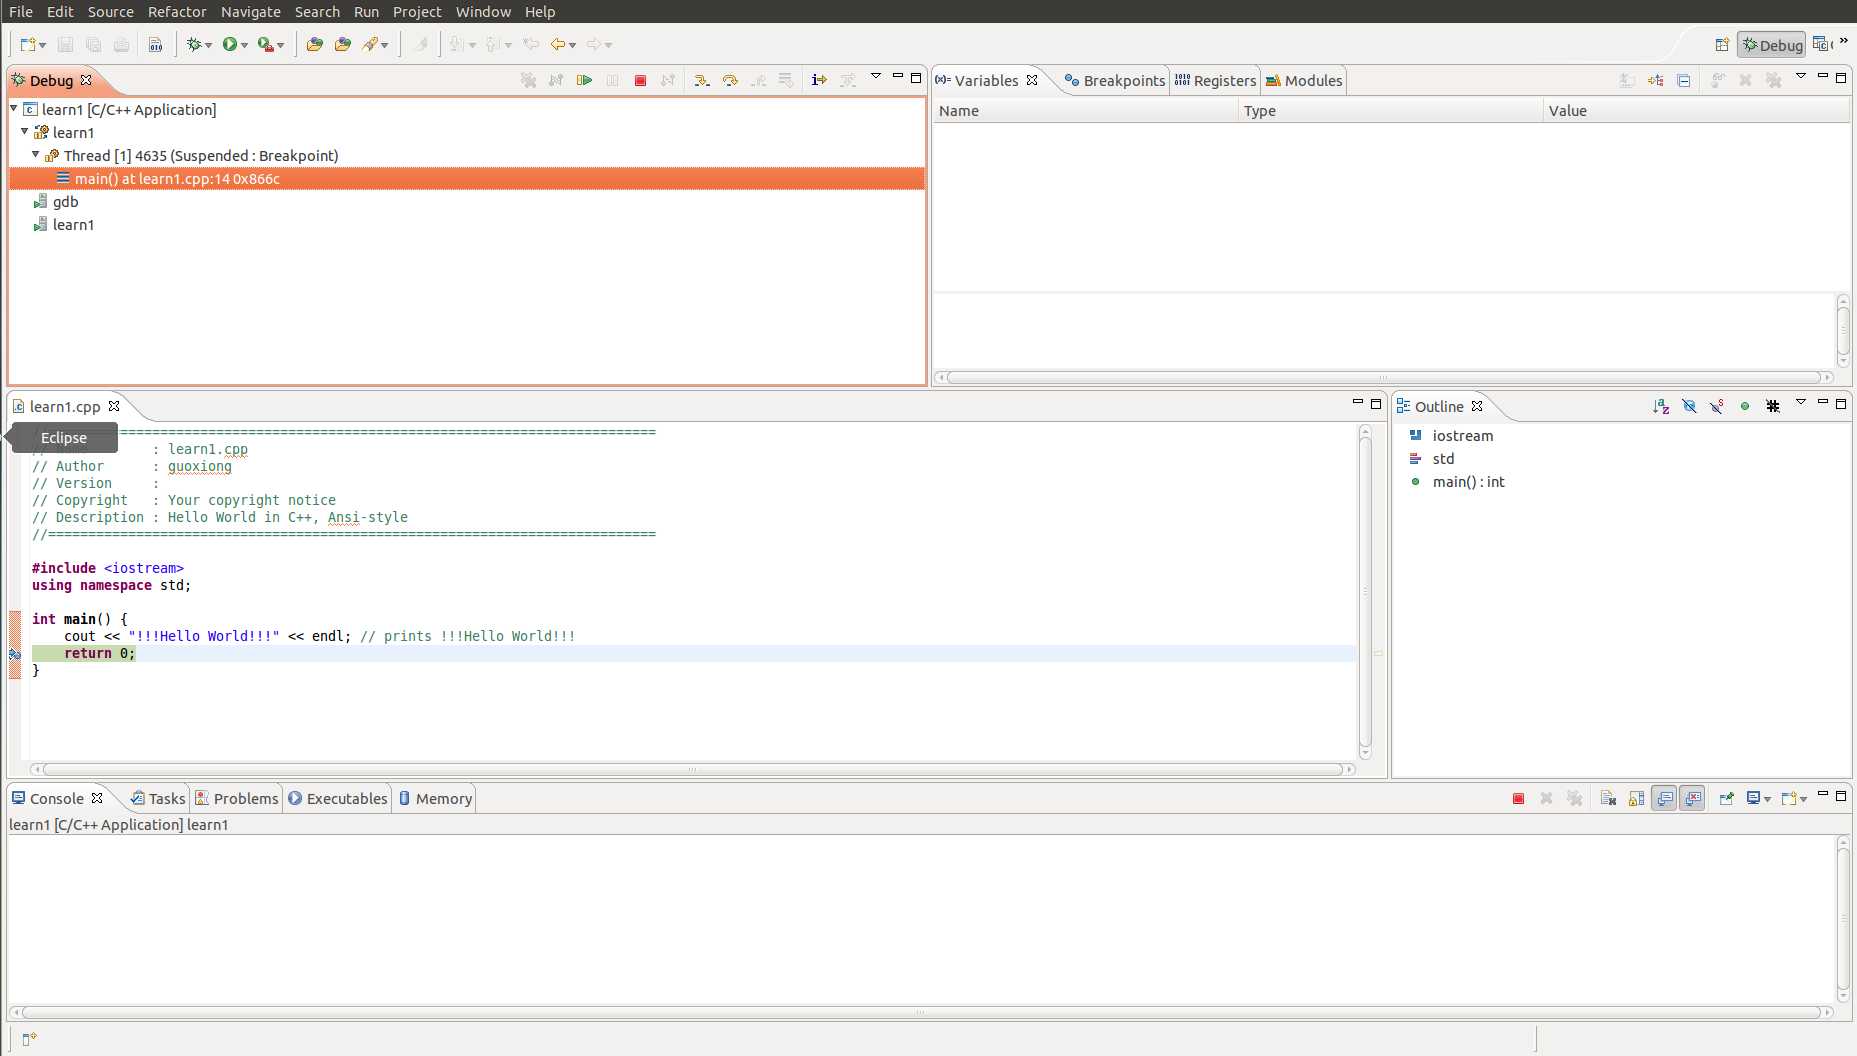Click the Step Into icon
1857x1056 pixels.
point(702,80)
